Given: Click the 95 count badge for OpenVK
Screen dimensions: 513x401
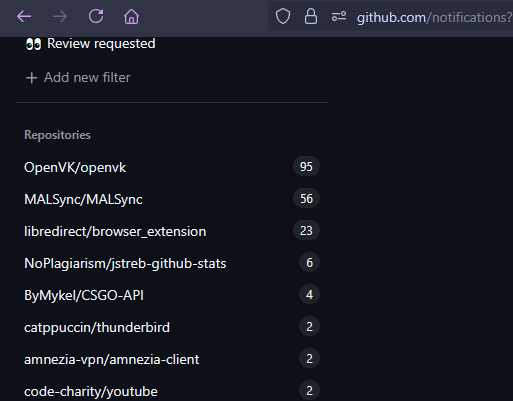Looking at the screenshot, I should tap(306, 166).
